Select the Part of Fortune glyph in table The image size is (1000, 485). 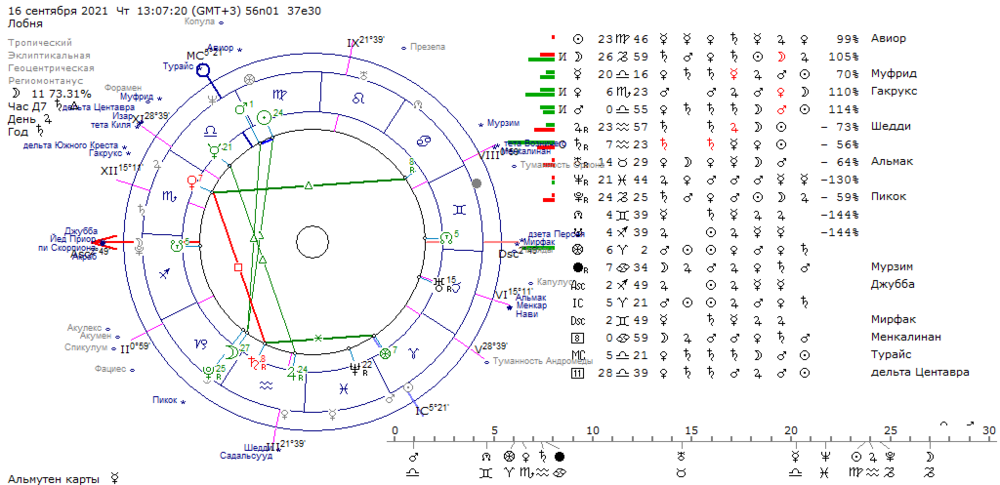click(x=578, y=250)
